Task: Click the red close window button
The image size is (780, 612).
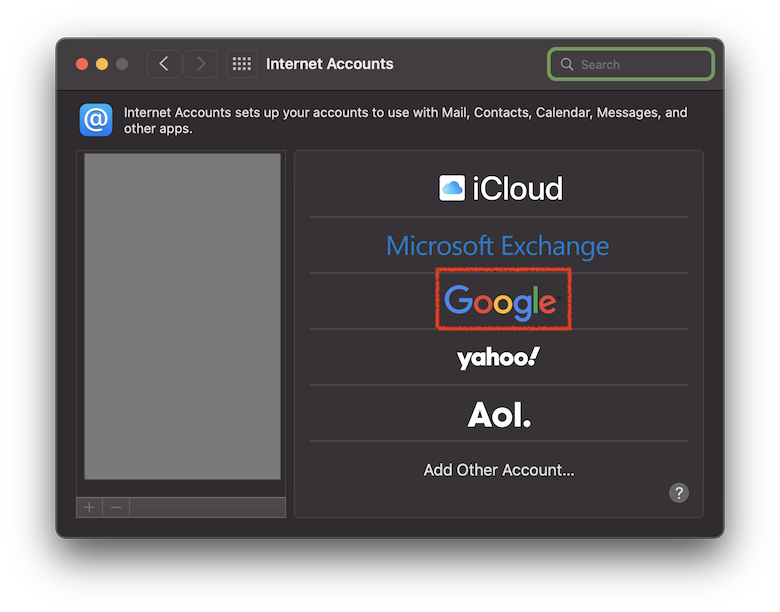Action: [x=82, y=64]
